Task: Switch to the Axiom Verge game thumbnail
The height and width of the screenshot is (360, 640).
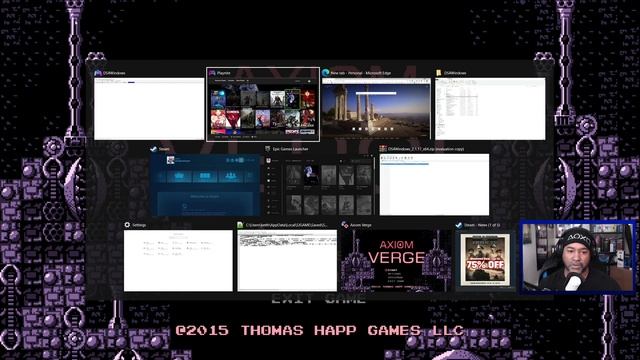Action: coord(396,260)
